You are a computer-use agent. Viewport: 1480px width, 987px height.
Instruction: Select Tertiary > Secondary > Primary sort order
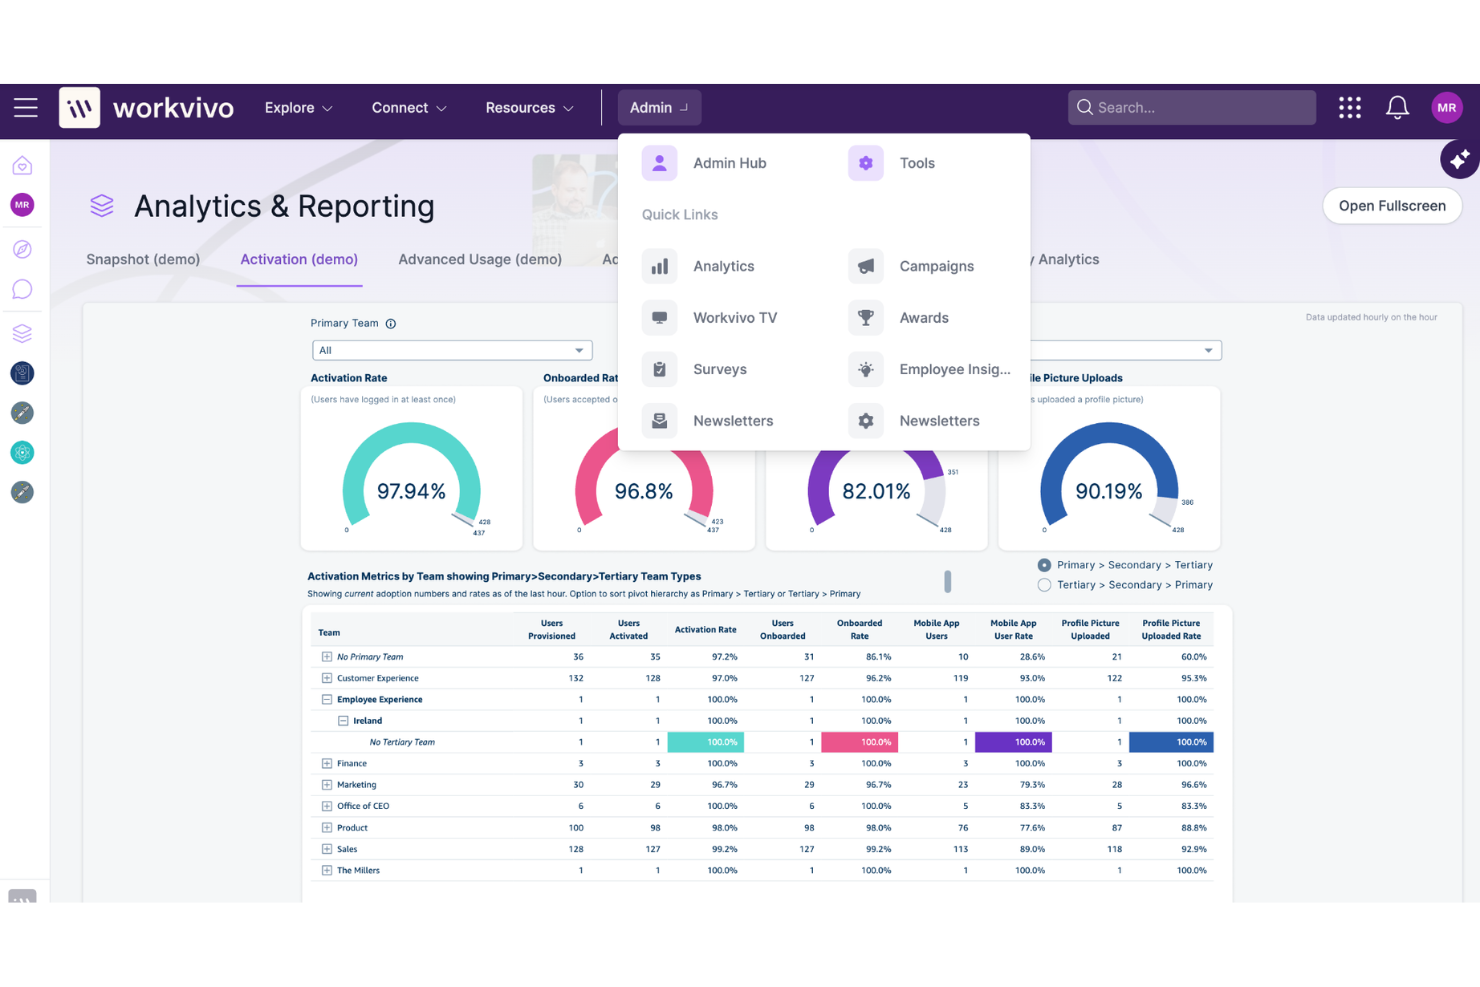(x=1044, y=584)
